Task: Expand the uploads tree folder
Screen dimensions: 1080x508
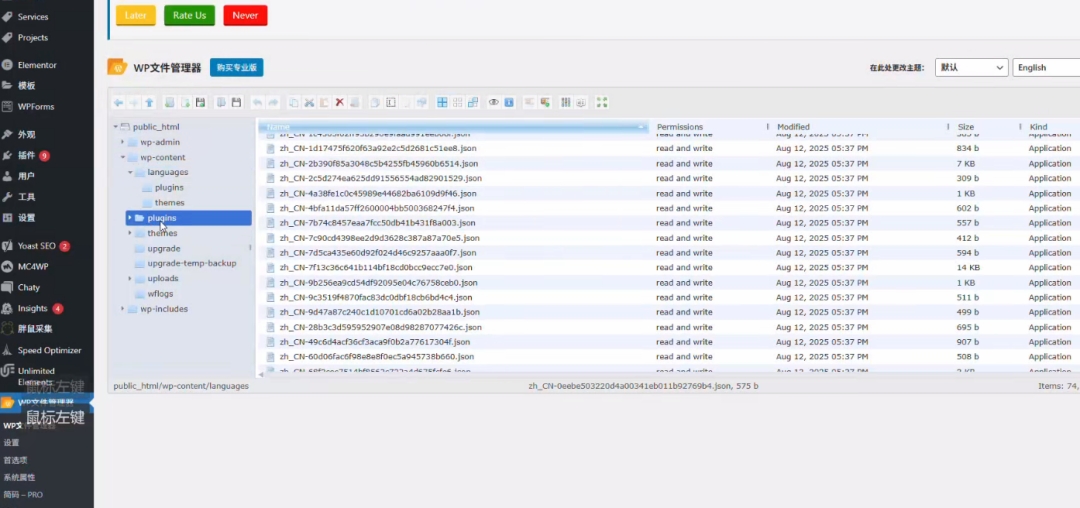Action: click(x=129, y=279)
